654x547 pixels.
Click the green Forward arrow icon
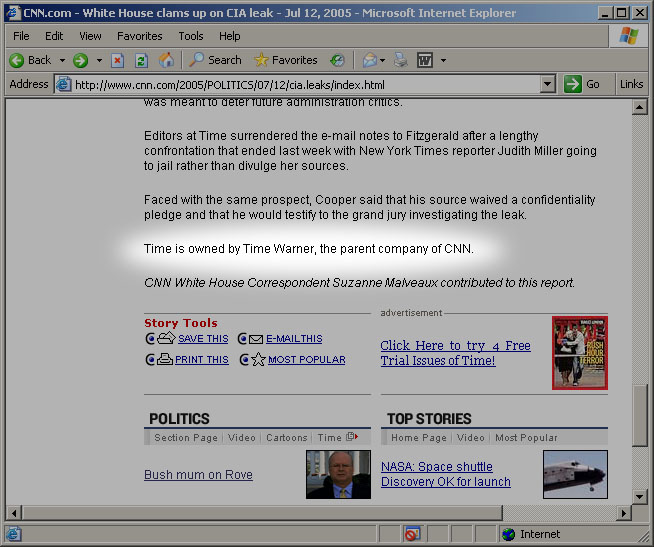pos(80,60)
